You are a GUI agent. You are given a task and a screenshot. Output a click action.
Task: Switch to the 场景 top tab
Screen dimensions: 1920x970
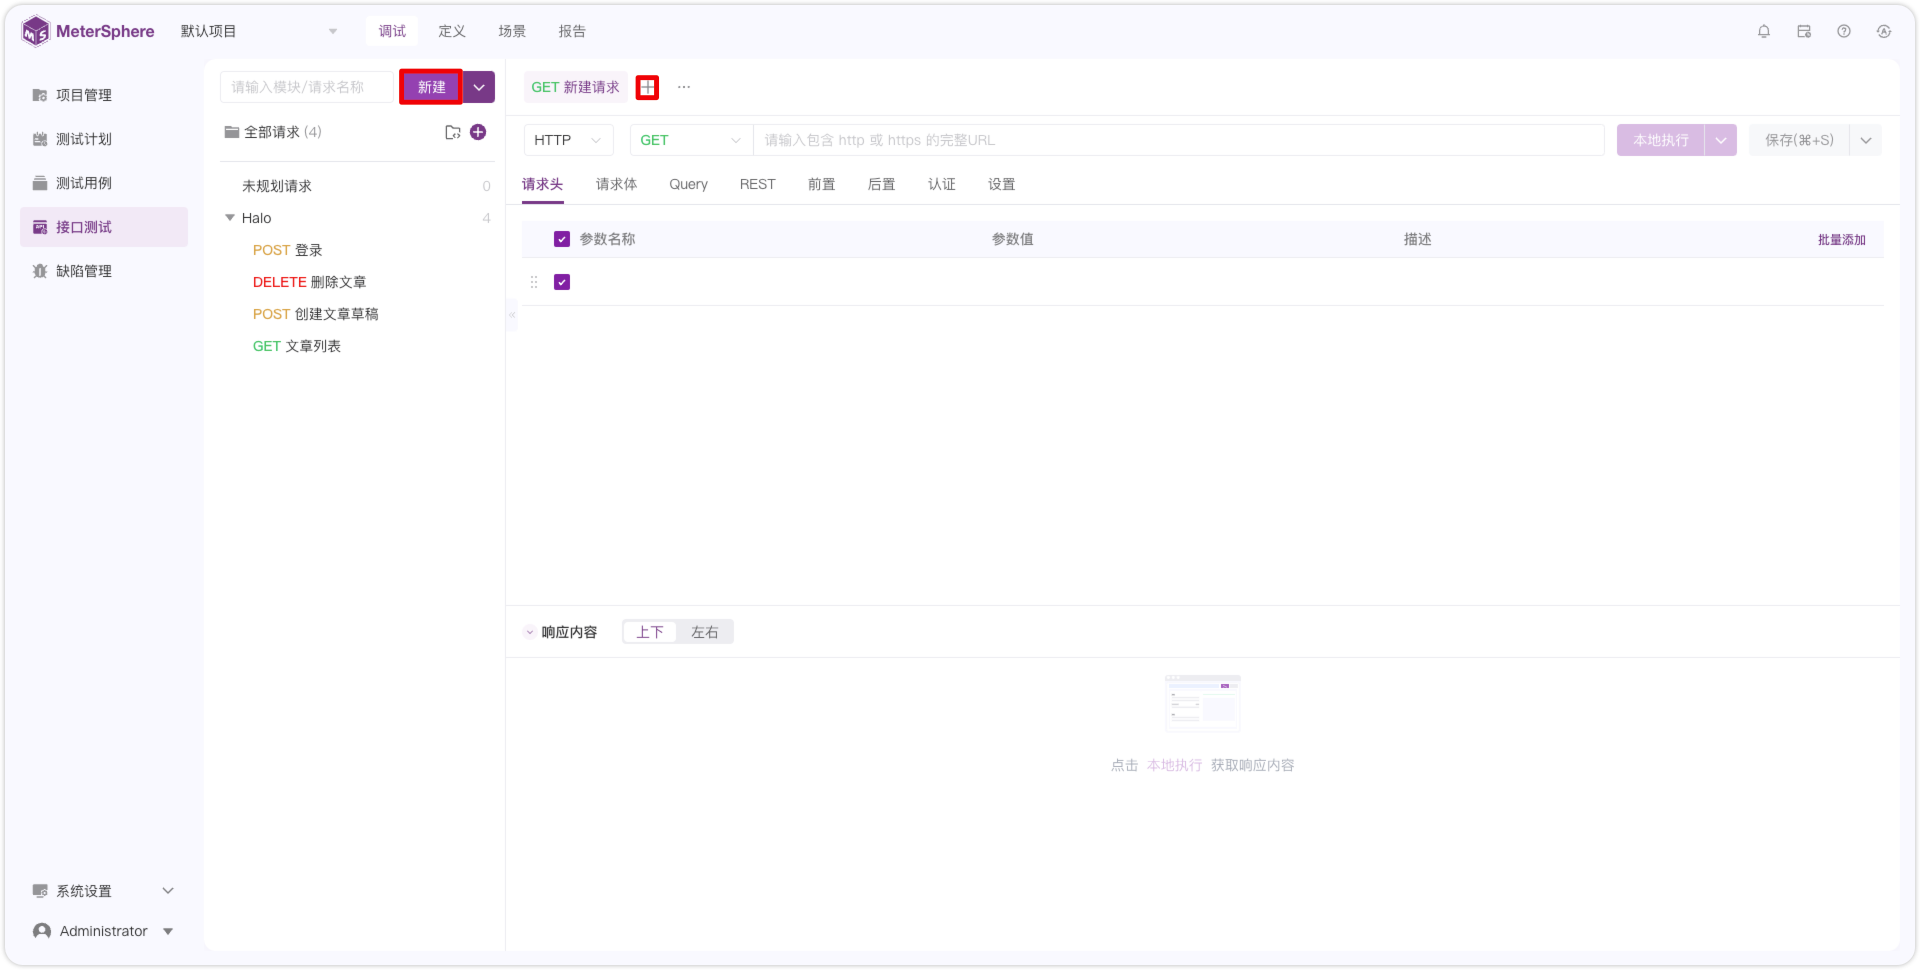coord(512,31)
